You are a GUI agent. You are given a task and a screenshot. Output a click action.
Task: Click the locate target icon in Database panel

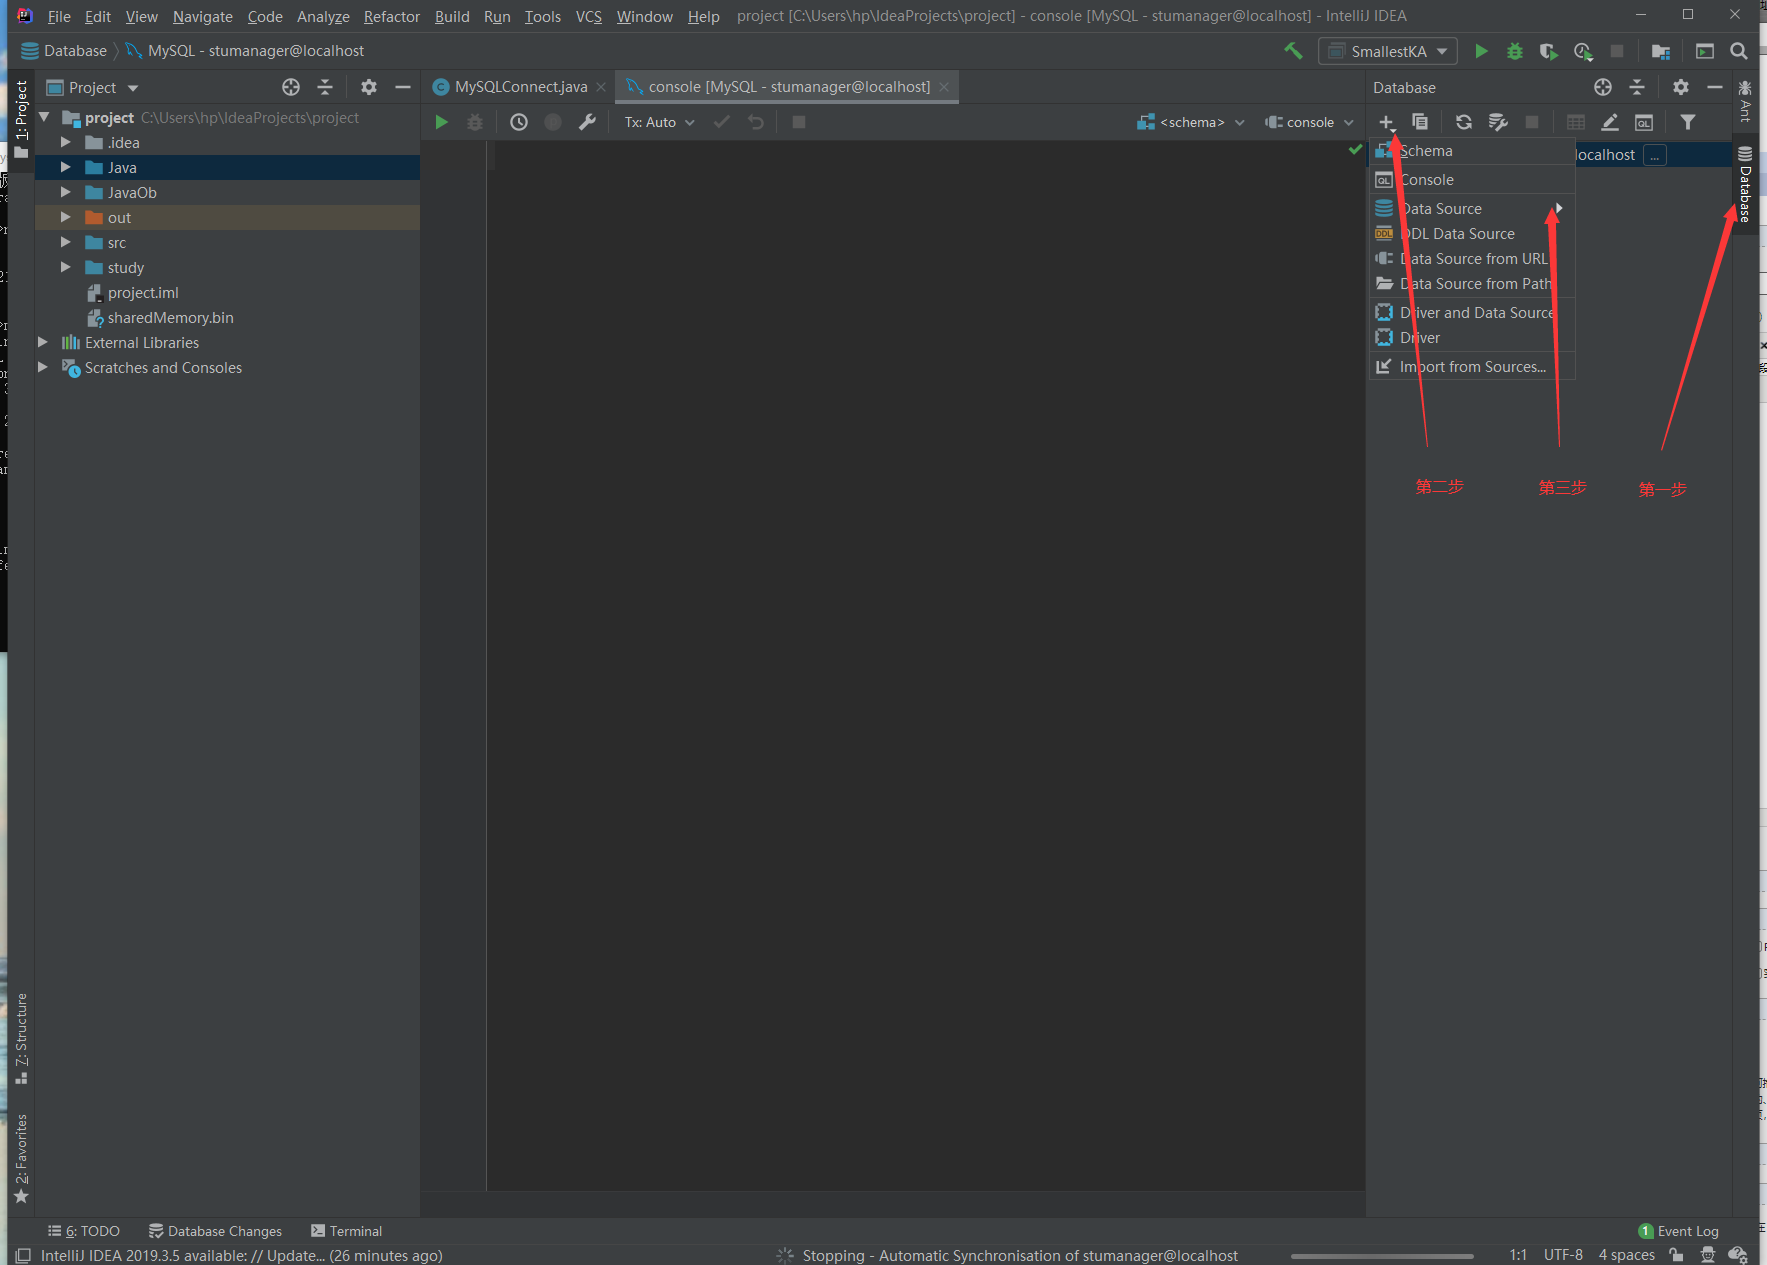click(1603, 87)
